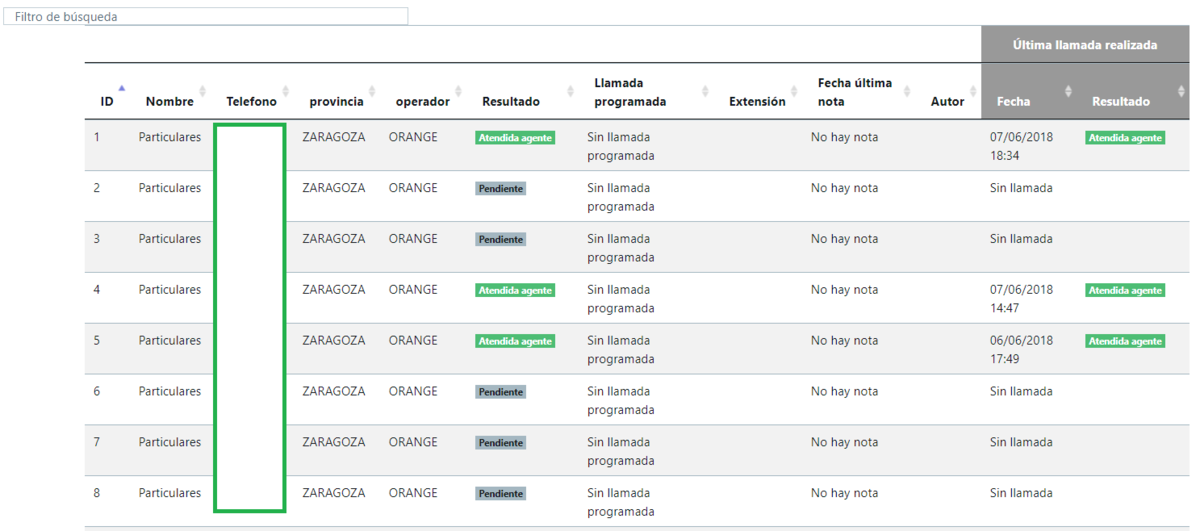Click the ID cell of row 3

tap(97, 239)
